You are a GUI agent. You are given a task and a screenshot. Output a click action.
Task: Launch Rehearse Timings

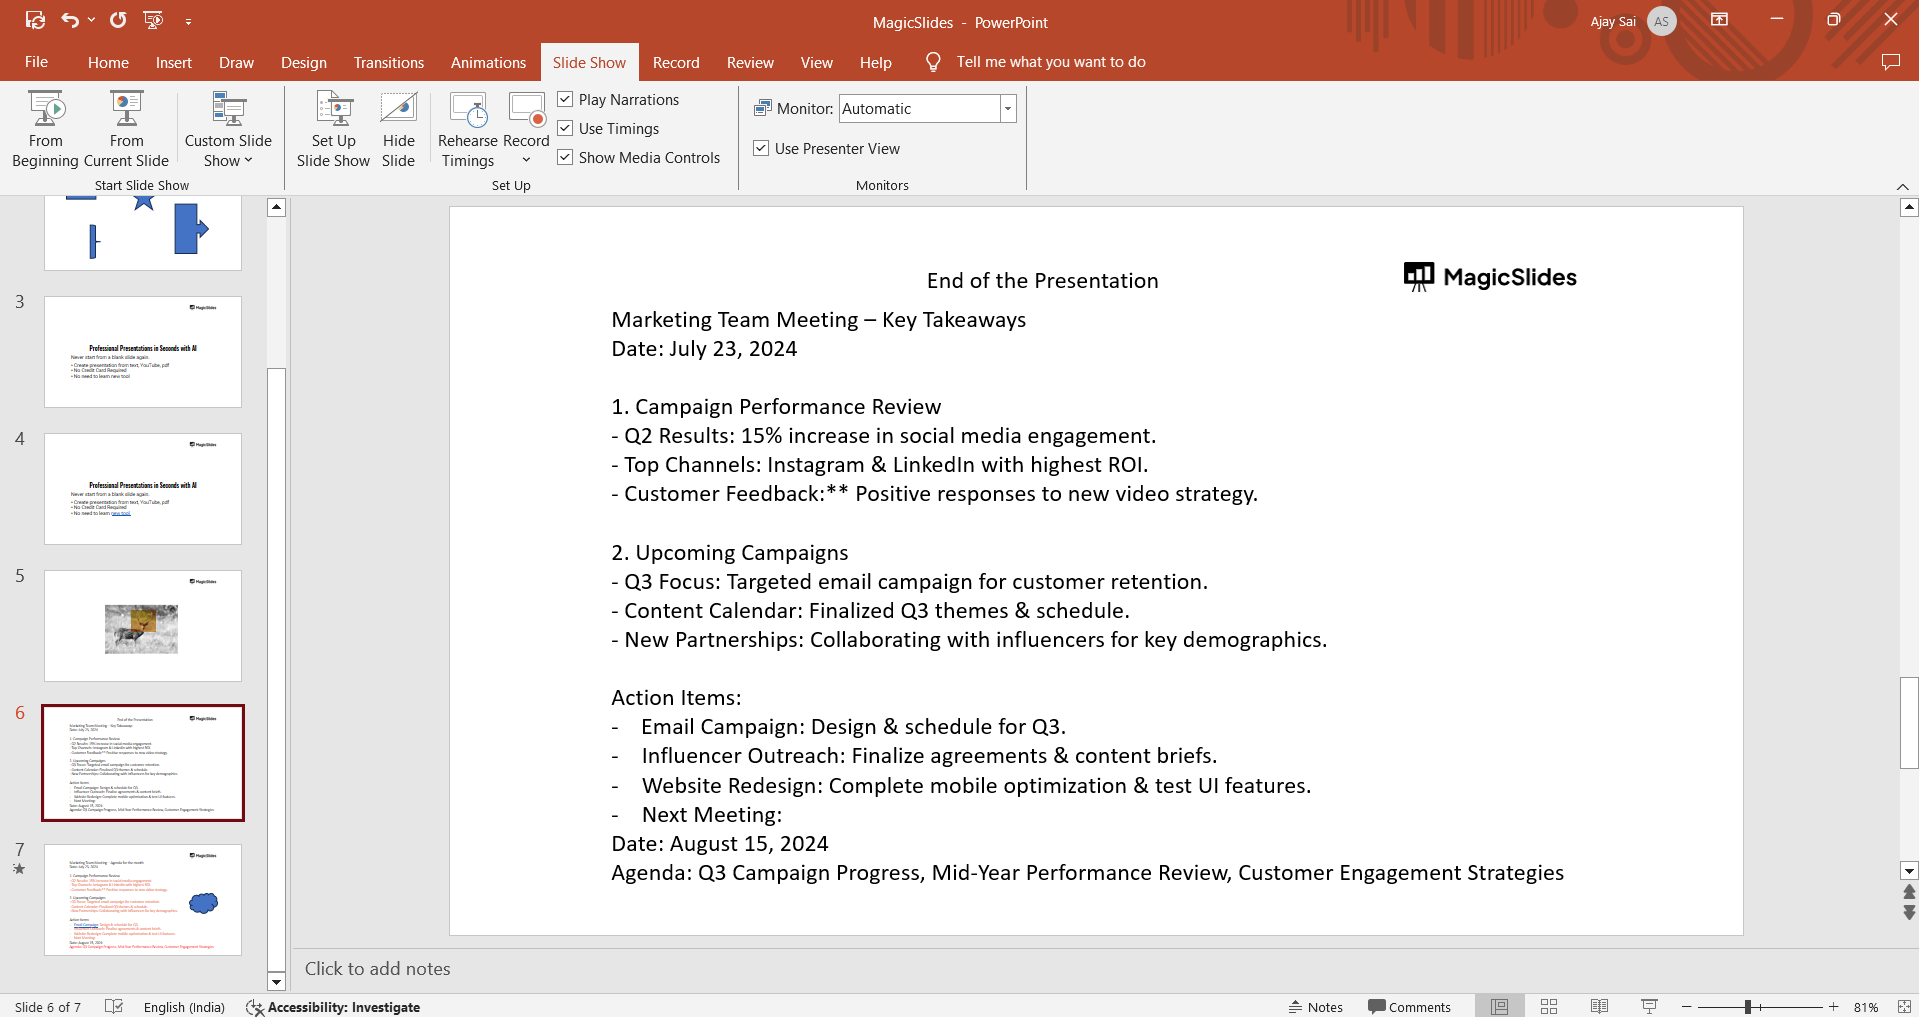point(467,129)
